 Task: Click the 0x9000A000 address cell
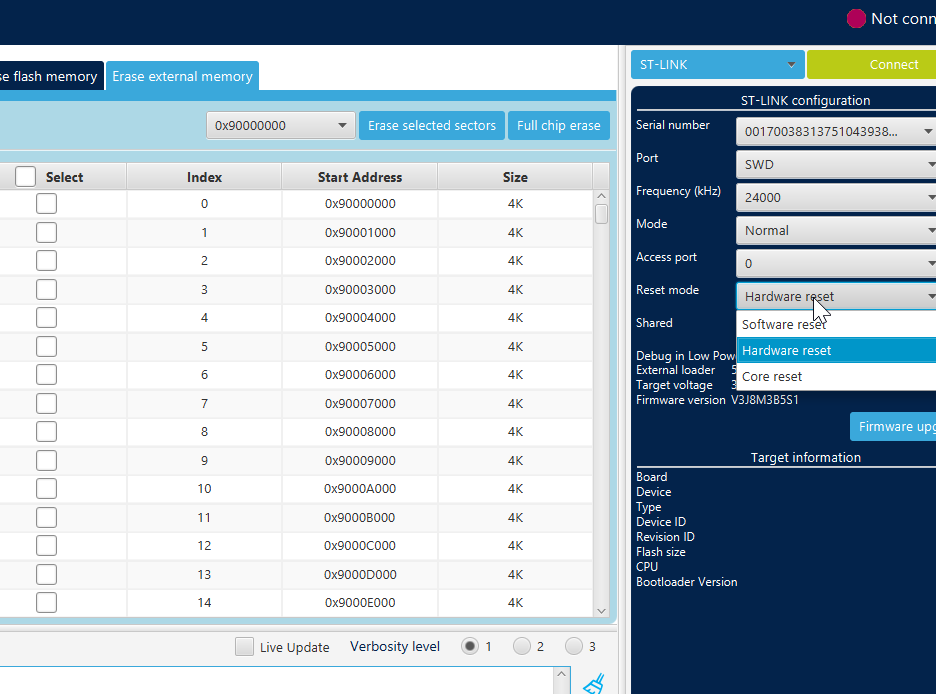(360, 489)
